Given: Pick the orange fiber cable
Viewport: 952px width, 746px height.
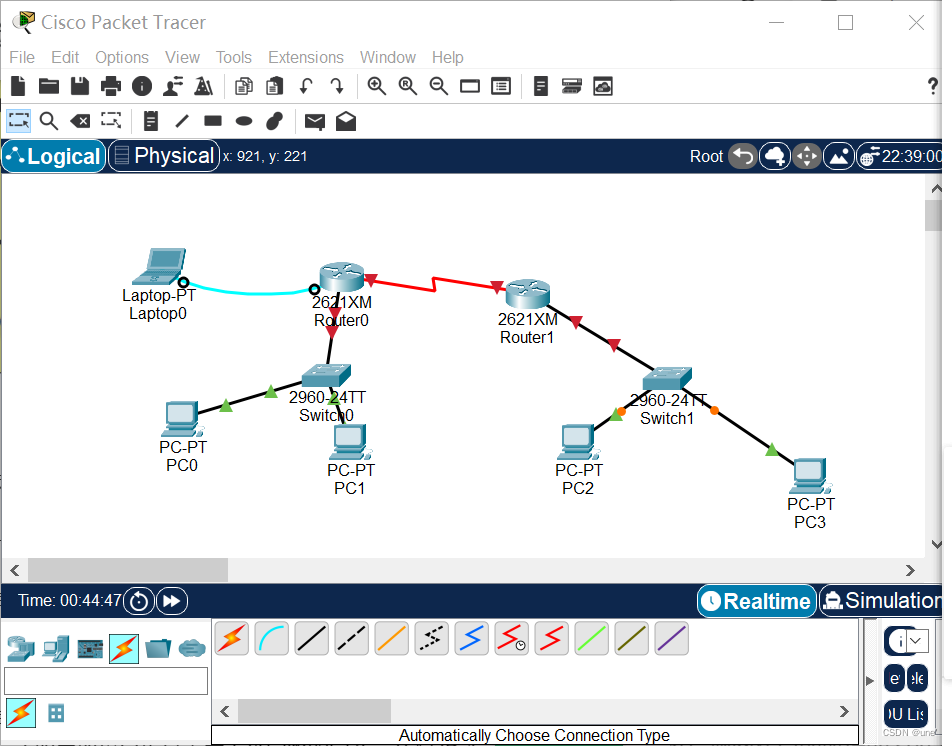Looking at the screenshot, I should point(392,639).
